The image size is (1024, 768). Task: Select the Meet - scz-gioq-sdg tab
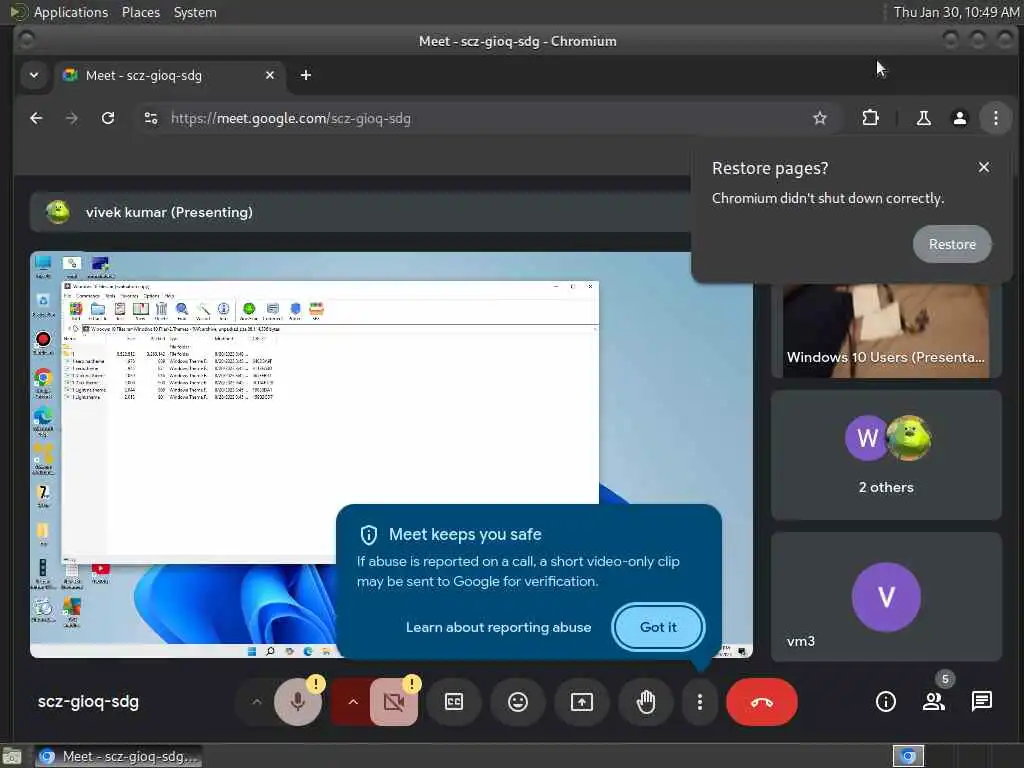pyautogui.click(x=168, y=75)
